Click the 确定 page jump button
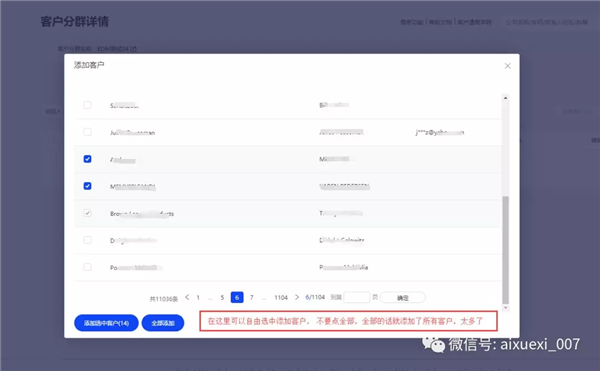 pos(403,298)
